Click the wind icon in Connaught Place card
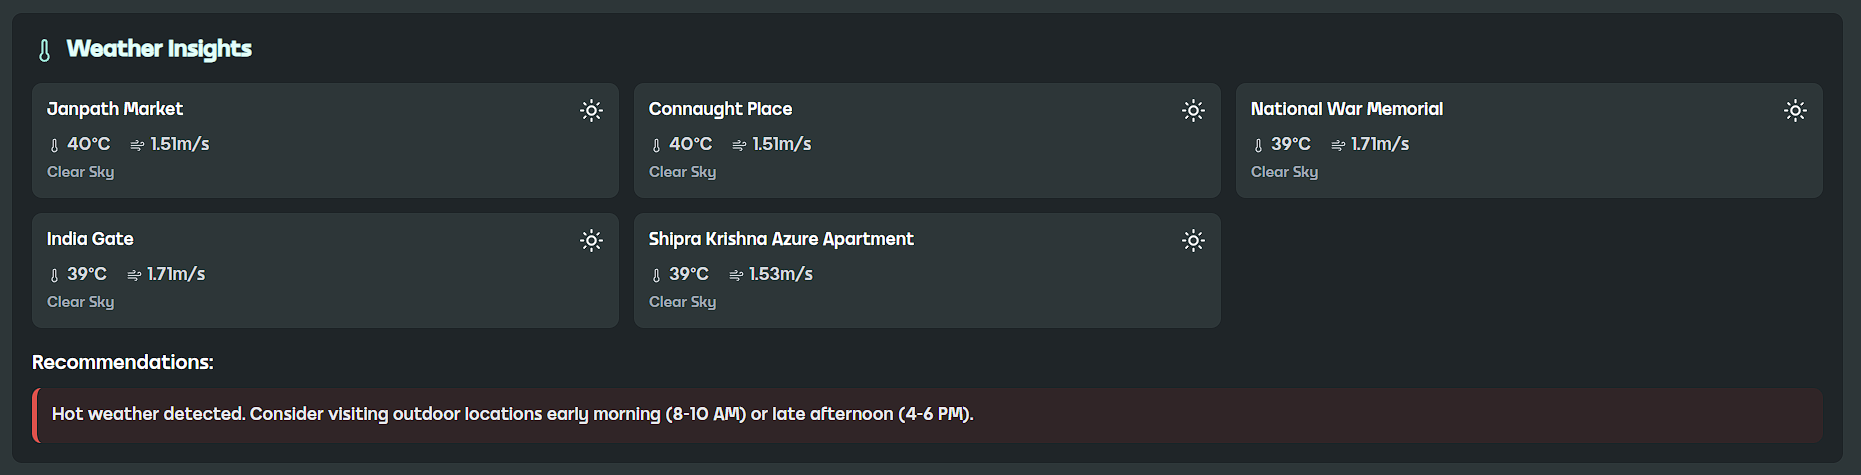 click(x=739, y=145)
